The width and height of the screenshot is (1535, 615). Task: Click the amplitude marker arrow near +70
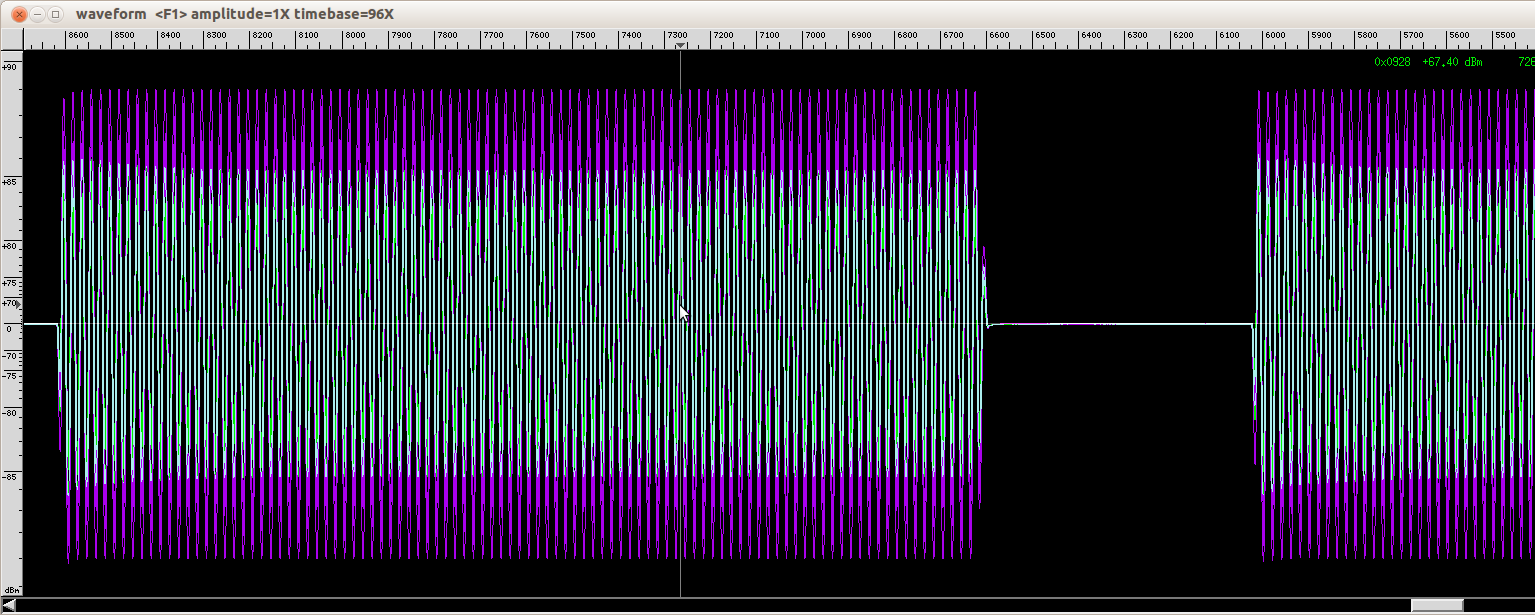coord(17,303)
